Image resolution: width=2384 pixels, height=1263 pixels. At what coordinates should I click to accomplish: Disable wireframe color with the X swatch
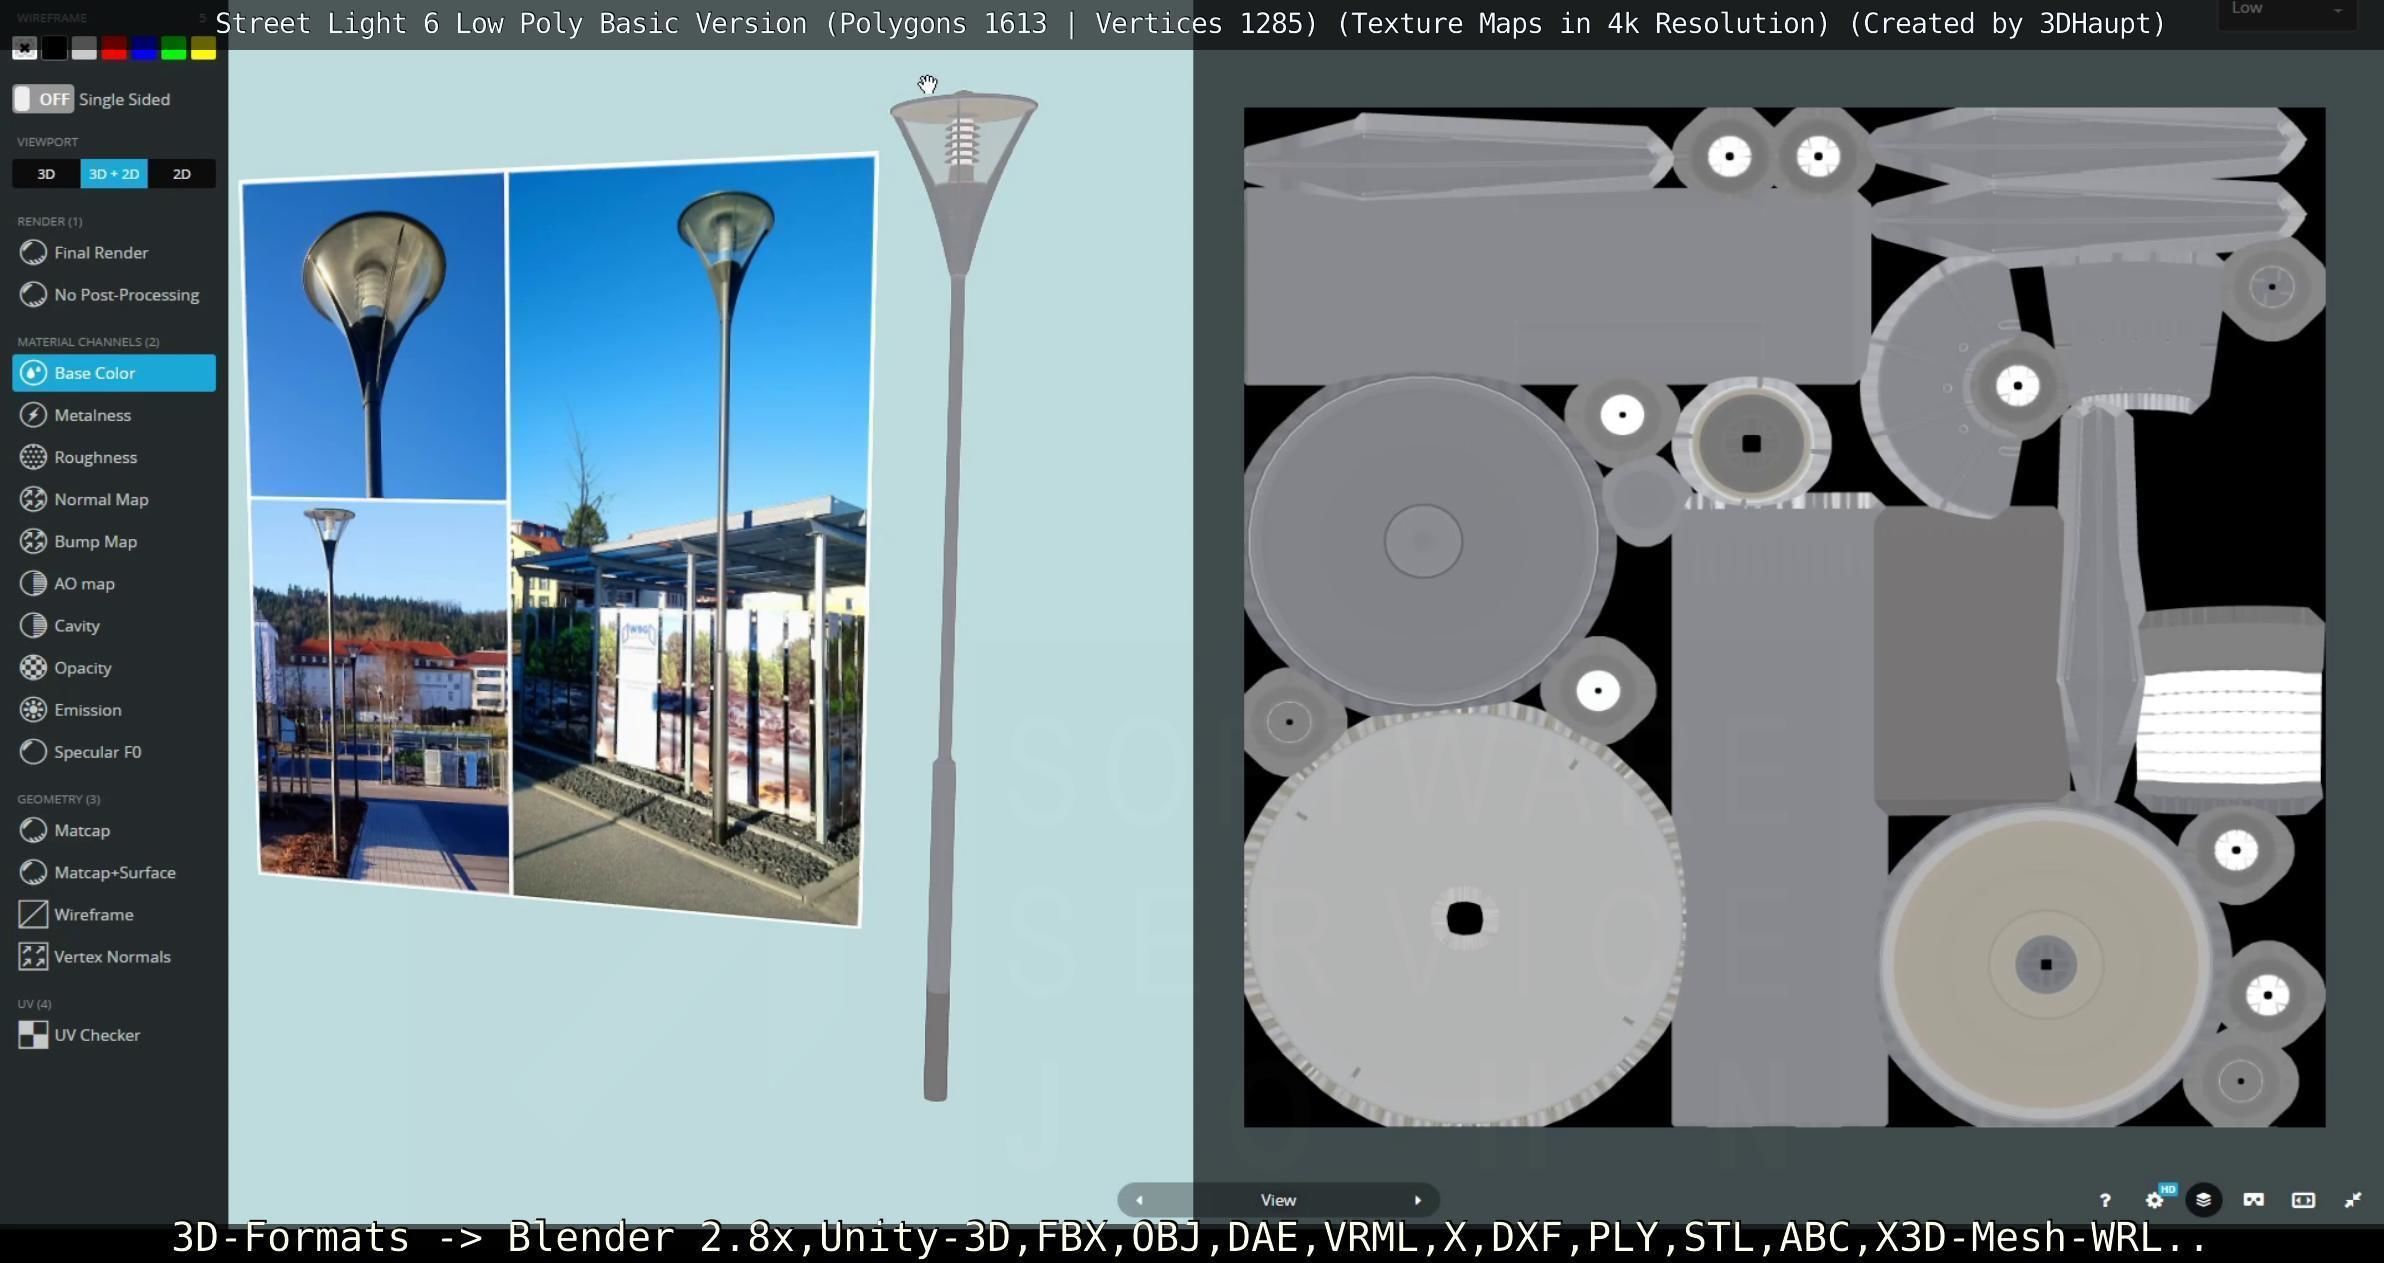(x=25, y=48)
